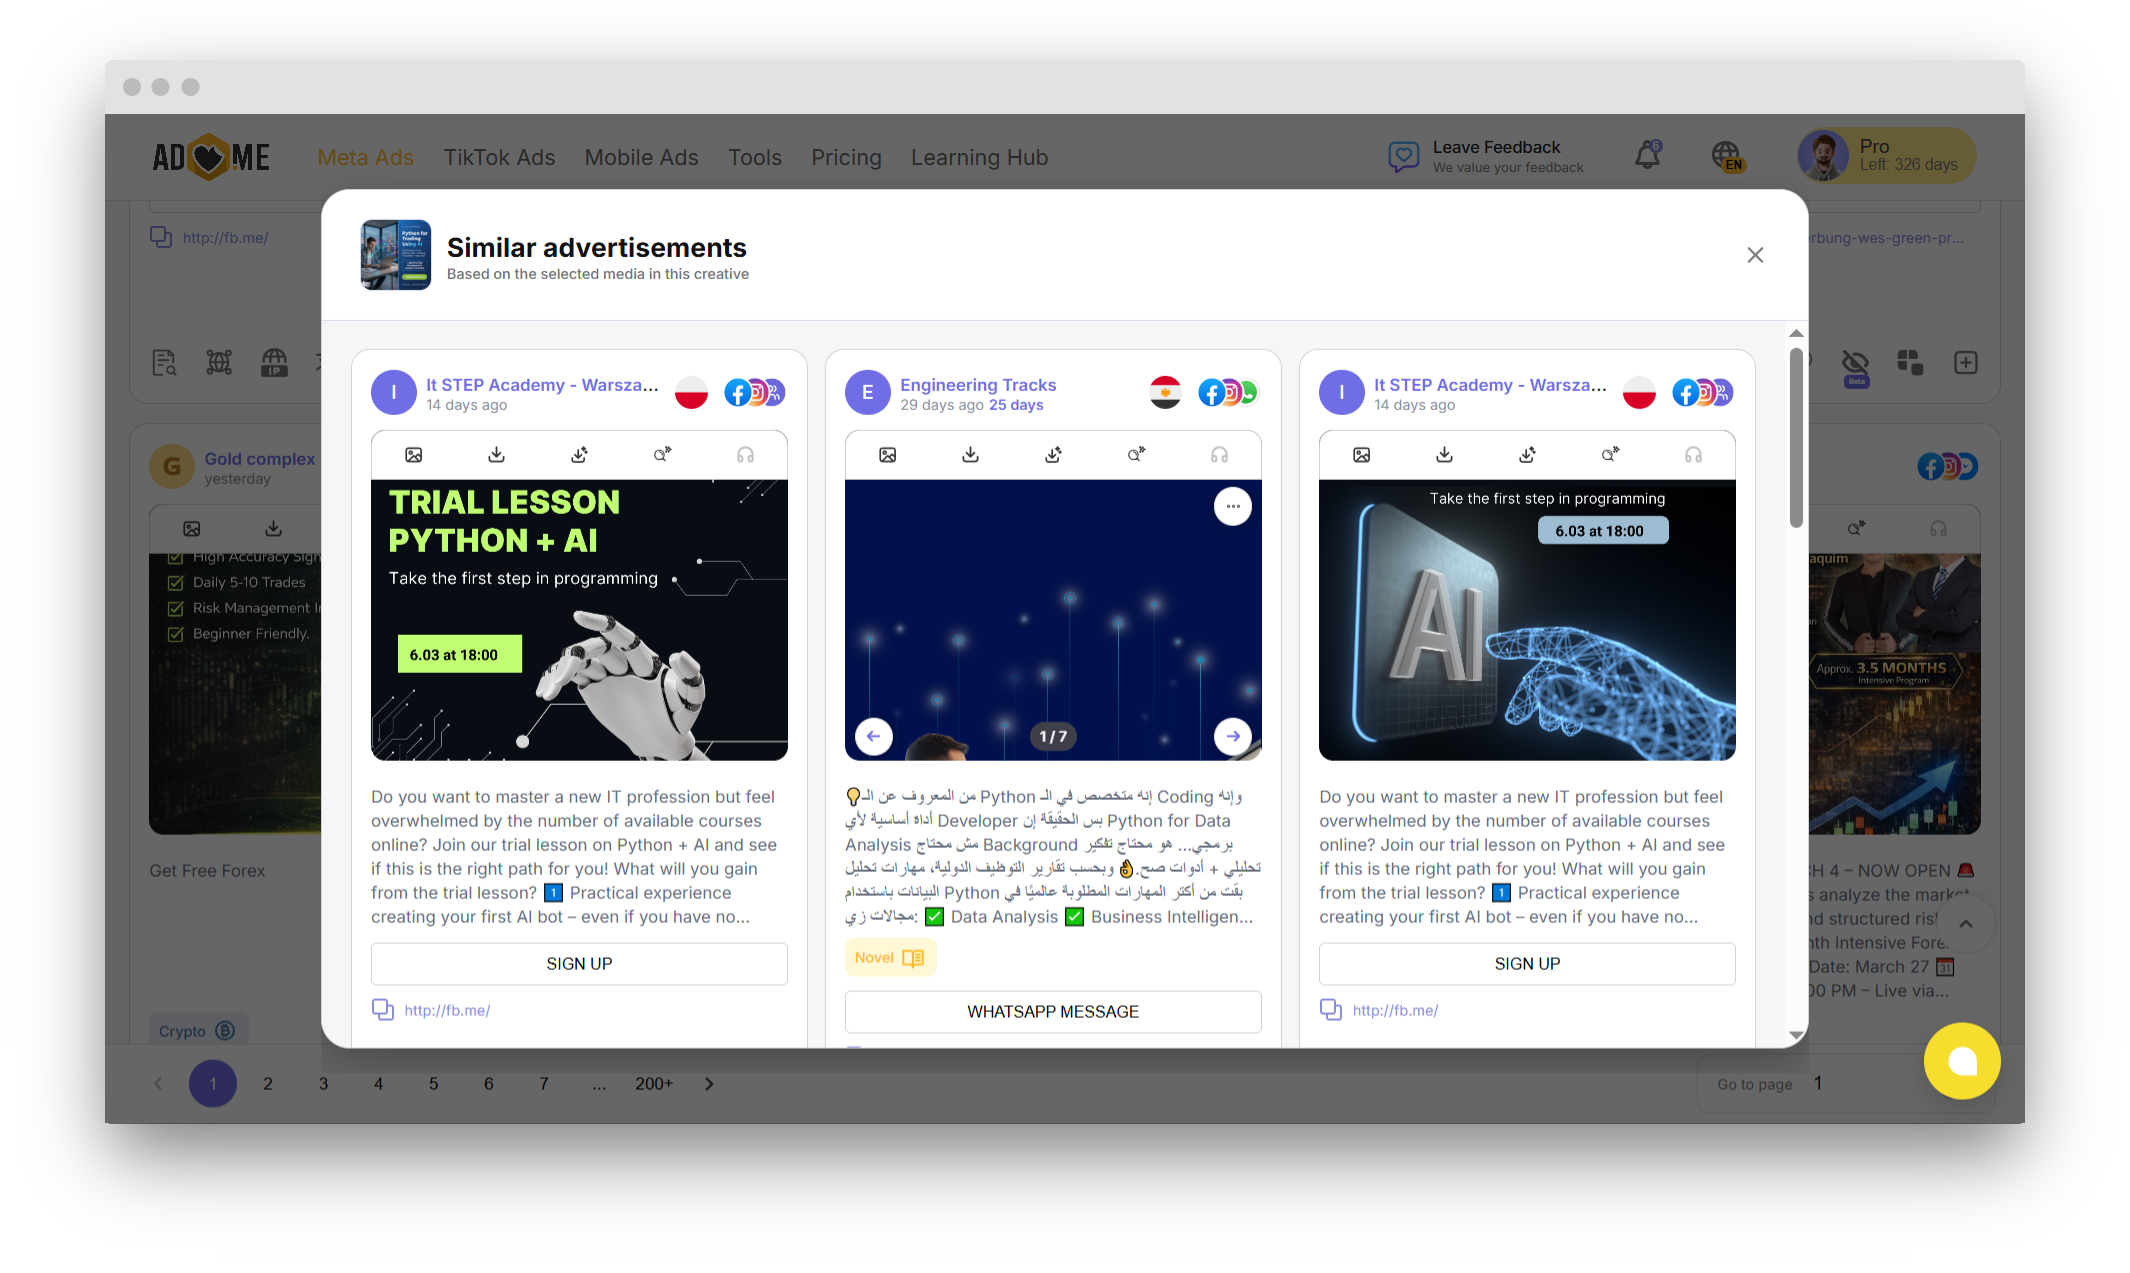
Task: Open the notifications bell
Action: click(x=1647, y=156)
